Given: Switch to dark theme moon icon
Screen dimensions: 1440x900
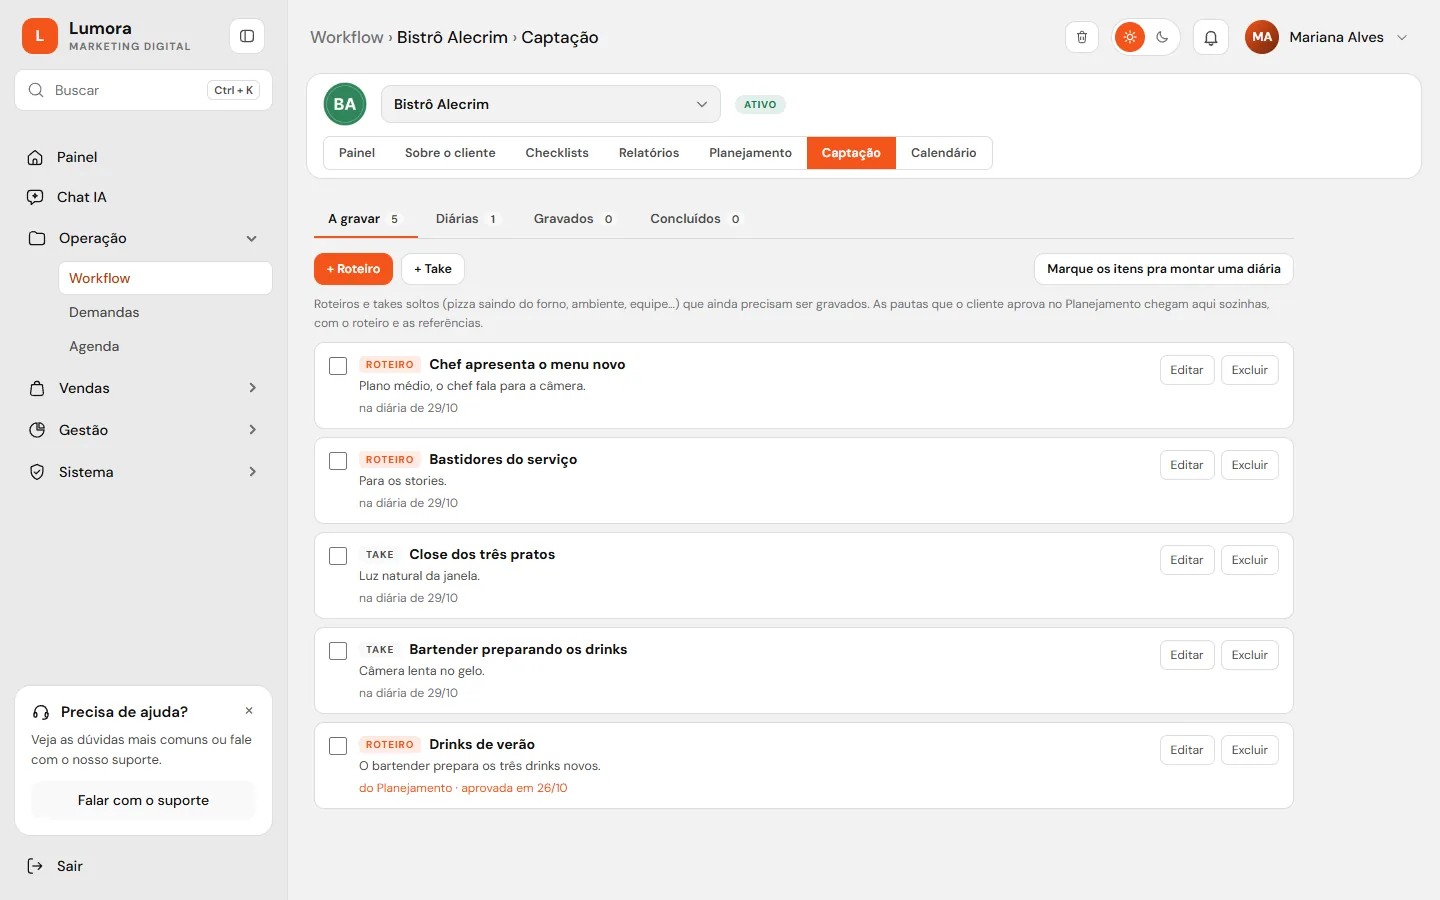Looking at the screenshot, I should click(x=1162, y=37).
